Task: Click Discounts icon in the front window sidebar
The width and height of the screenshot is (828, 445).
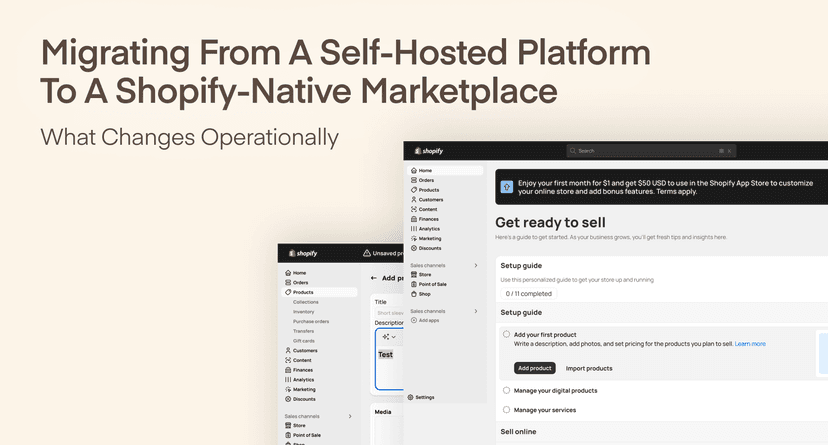Action: 414,248
